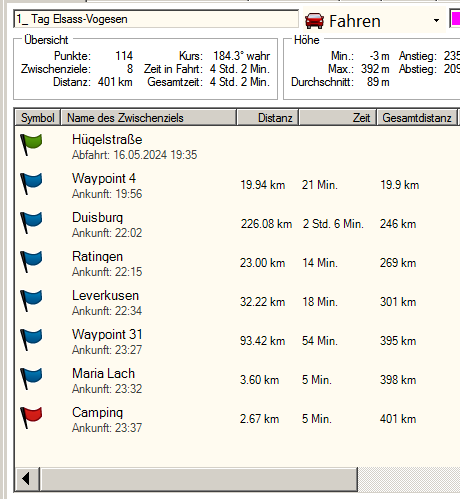The height and width of the screenshot is (499, 460).
Task: Click the left arrow of horizontal scrollbar
Action: (x=27, y=479)
